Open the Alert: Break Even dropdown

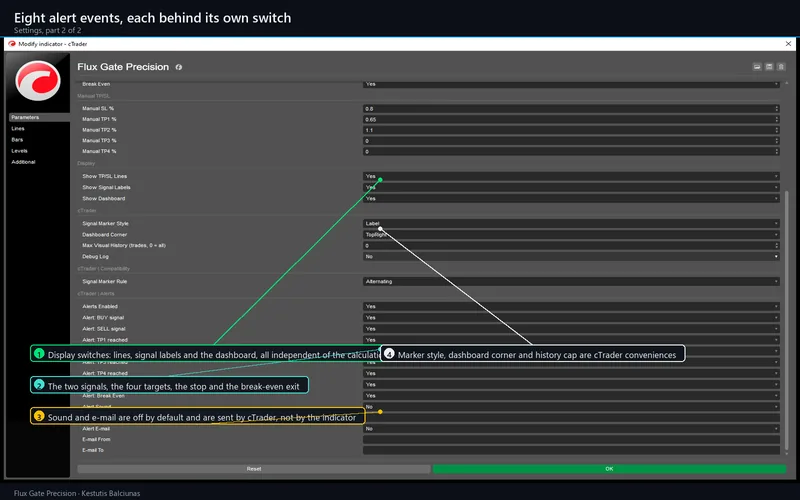pos(571,396)
